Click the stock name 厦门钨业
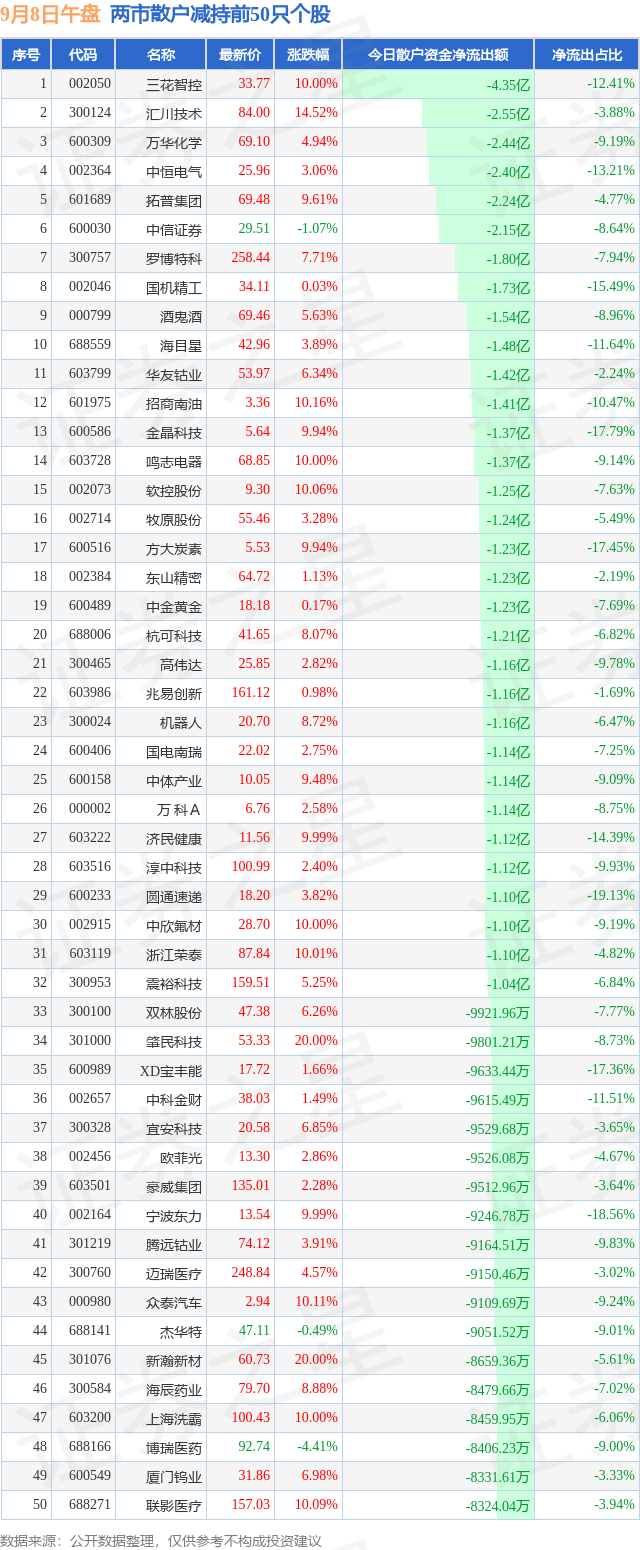Viewport: 640px width, 1550px height. (x=174, y=1476)
